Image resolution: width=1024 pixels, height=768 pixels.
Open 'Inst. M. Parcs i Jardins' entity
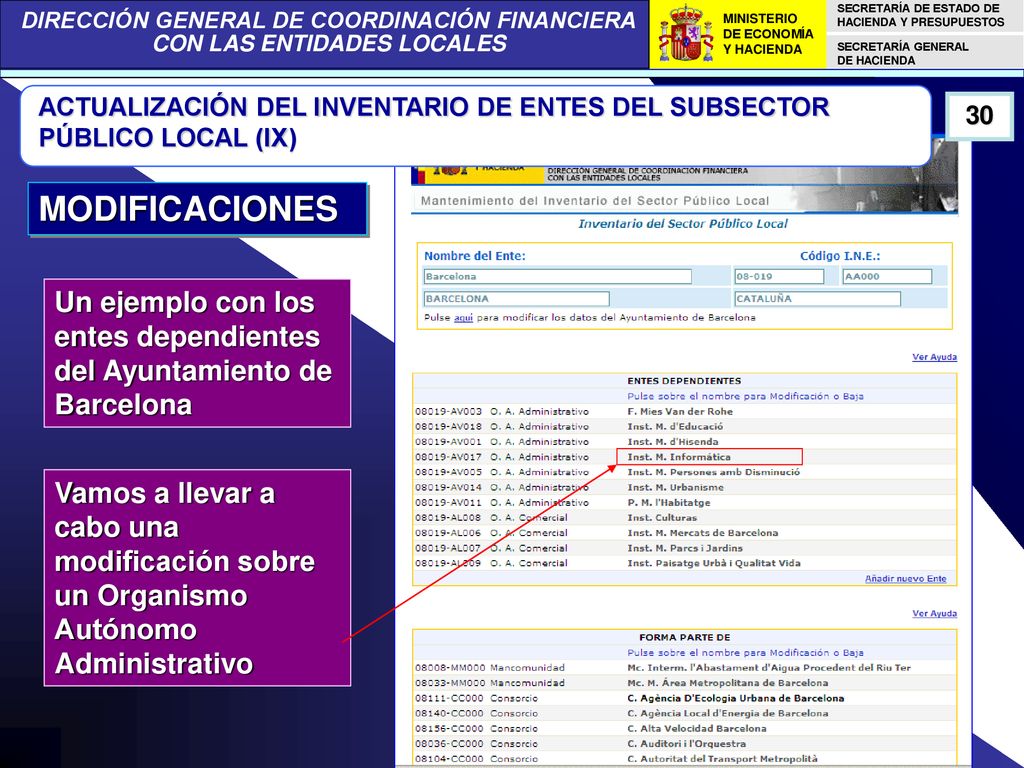point(684,549)
